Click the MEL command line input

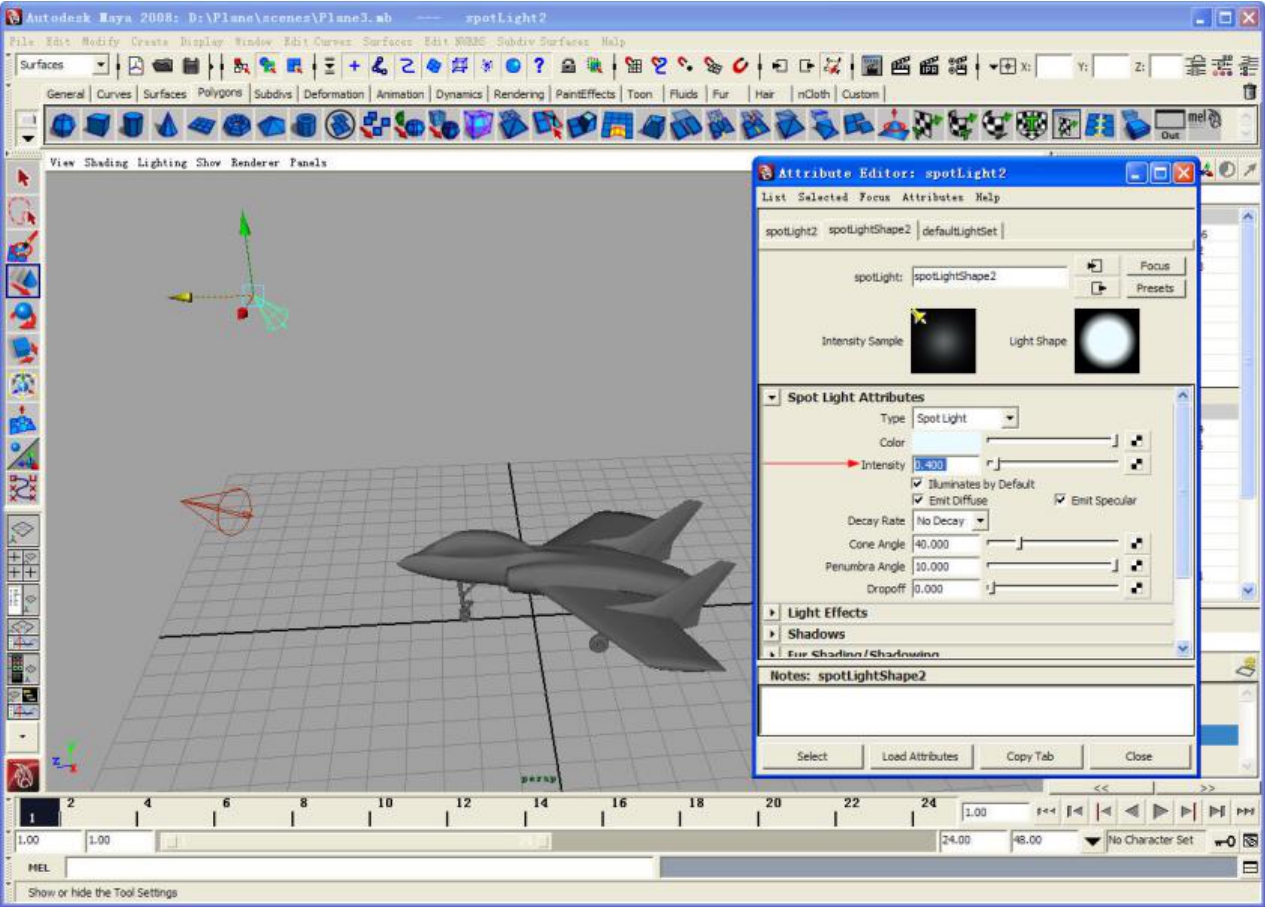tap(359, 868)
